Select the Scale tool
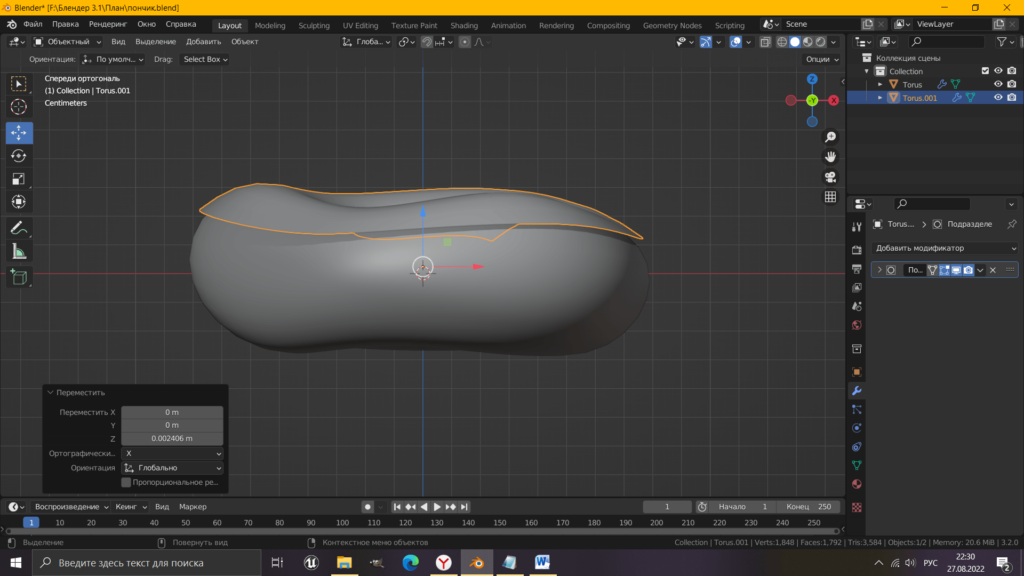This screenshot has width=1024, height=576. tap(19, 179)
